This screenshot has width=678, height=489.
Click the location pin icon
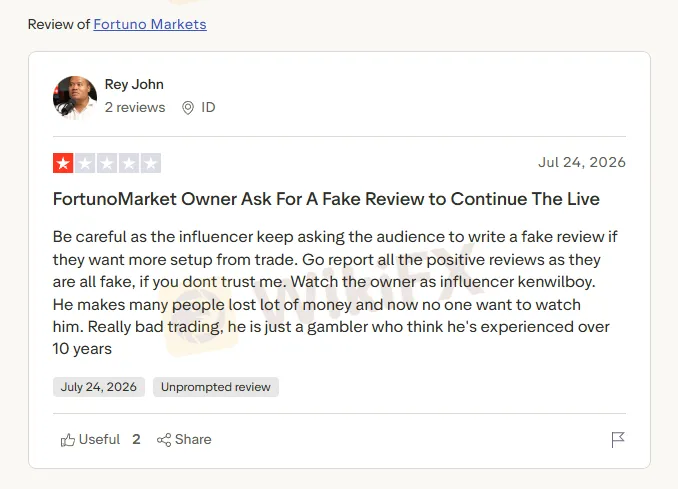[x=188, y=108]
